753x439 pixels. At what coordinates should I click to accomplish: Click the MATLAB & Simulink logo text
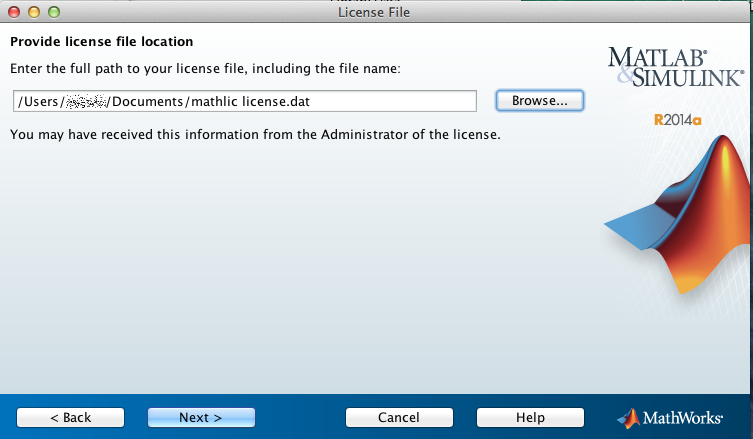coord(676,67)
